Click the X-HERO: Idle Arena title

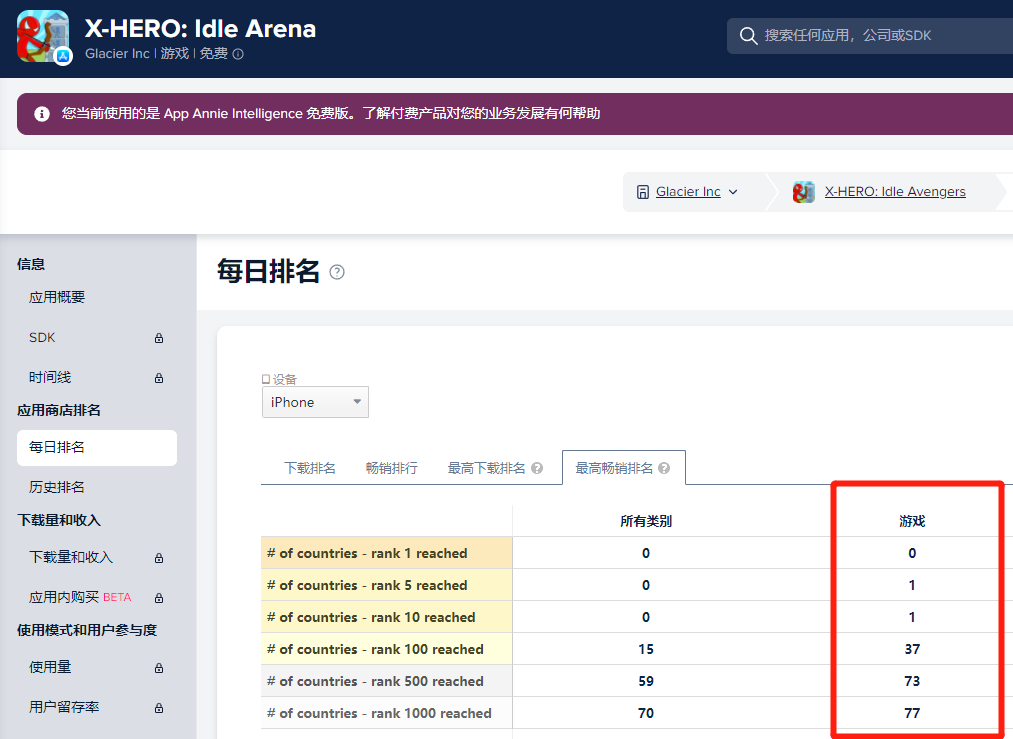pos(200,28)
